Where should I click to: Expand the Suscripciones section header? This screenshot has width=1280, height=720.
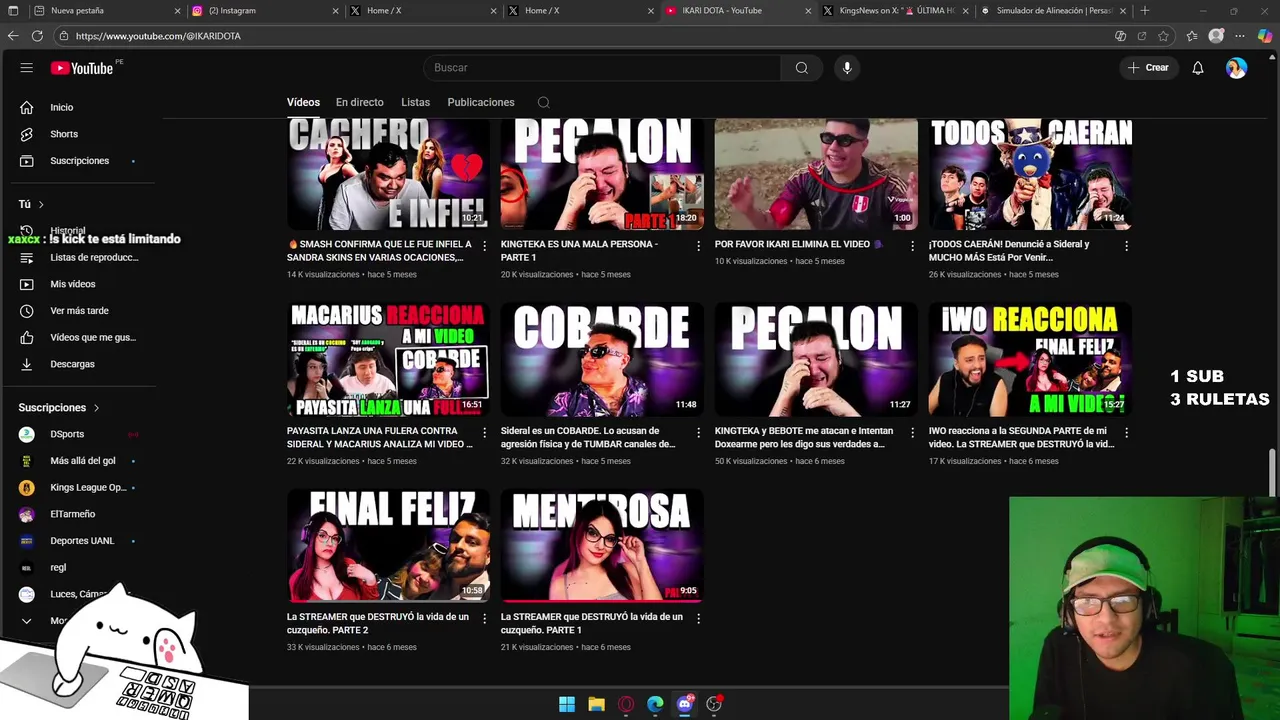coord(59,408)
